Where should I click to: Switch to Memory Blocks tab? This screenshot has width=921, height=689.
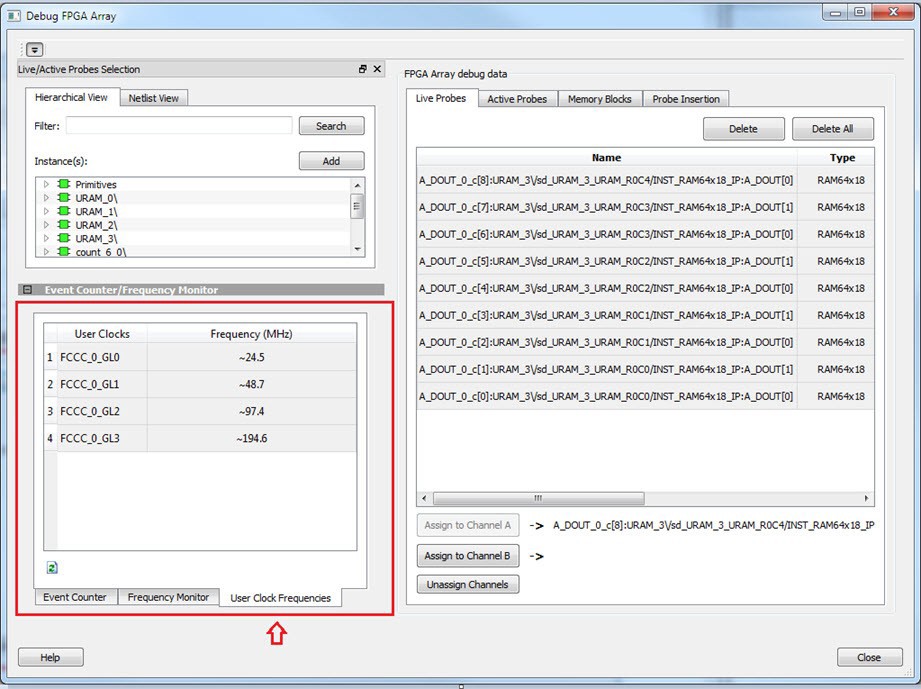(599, 99)
